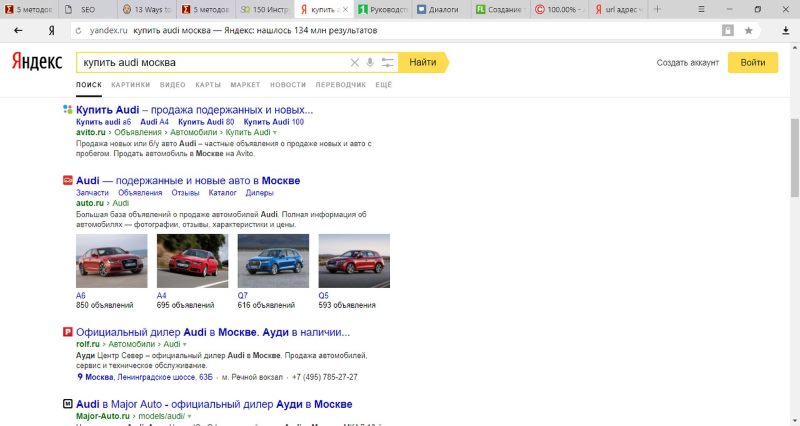
Task: Click the Найти search button
Action: [423, 62]
